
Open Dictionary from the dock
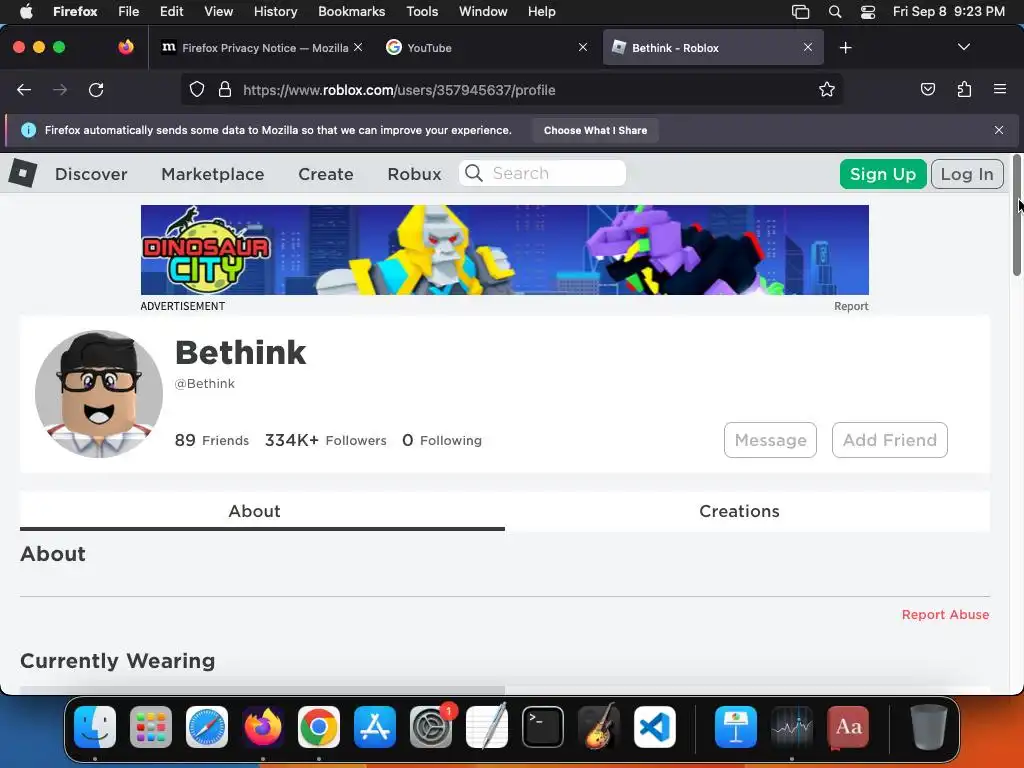click(848, 727)
